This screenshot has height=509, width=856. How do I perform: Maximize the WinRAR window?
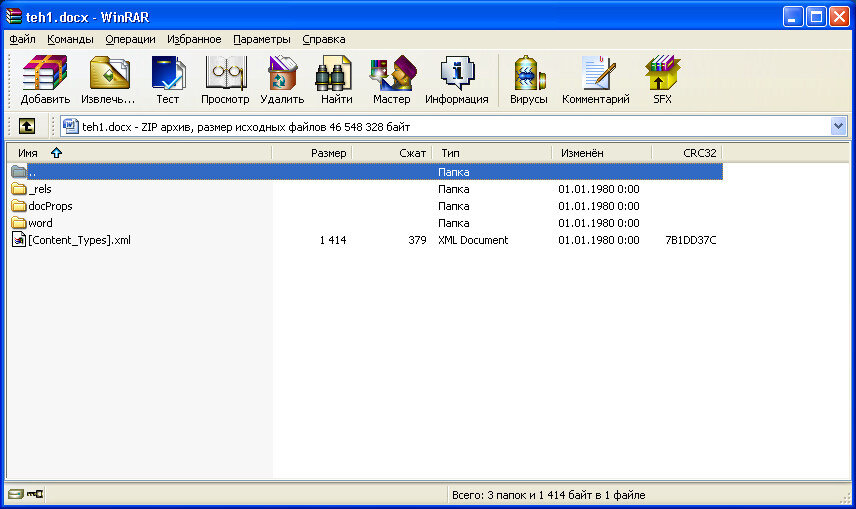816,16
